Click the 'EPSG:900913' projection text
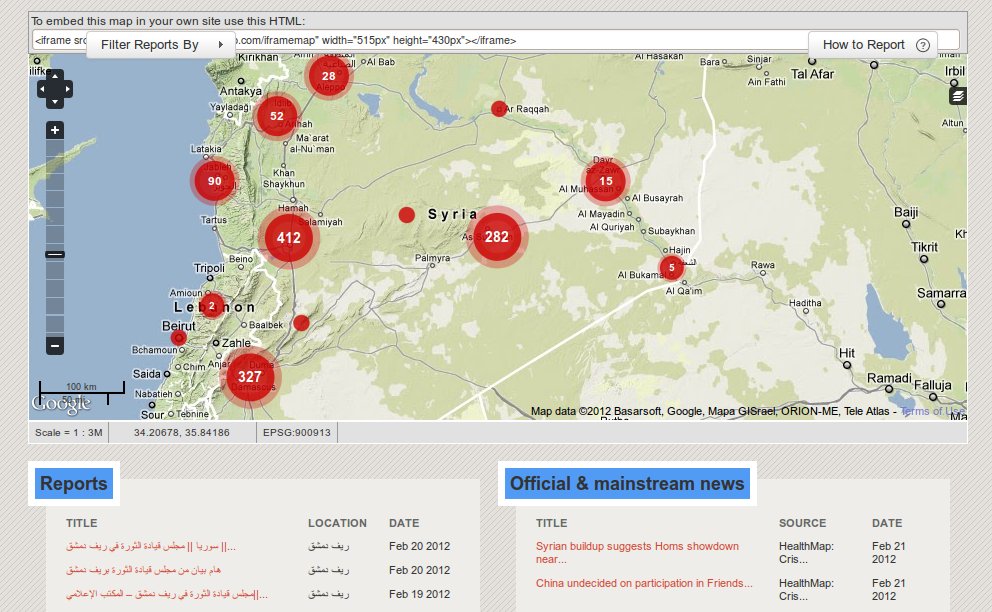992x612 pixels. tap(297, 433)
